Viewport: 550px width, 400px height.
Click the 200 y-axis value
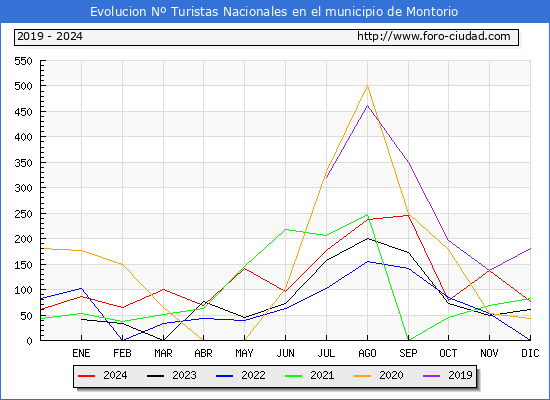tap(24, 239)
